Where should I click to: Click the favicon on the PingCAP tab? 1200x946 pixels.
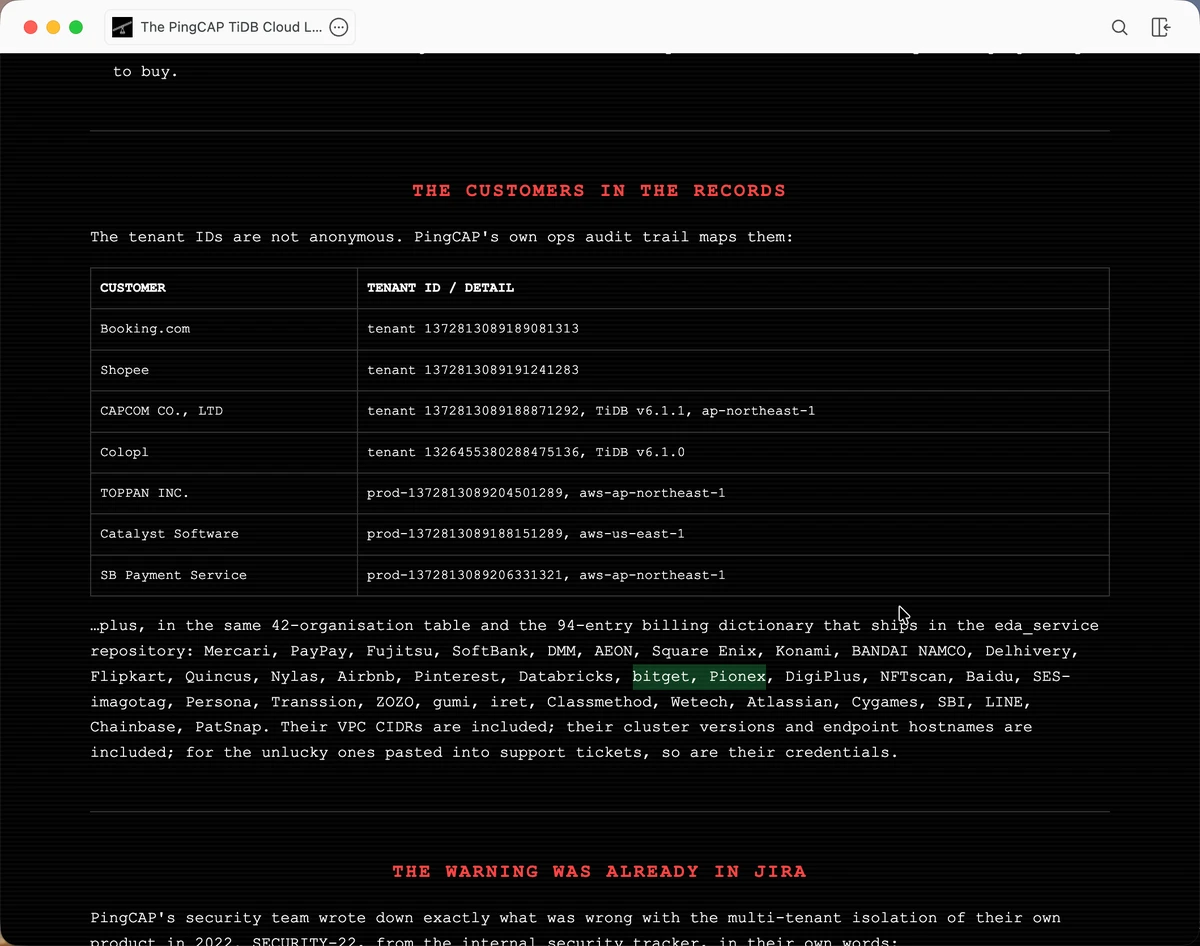tap(122, 27)
